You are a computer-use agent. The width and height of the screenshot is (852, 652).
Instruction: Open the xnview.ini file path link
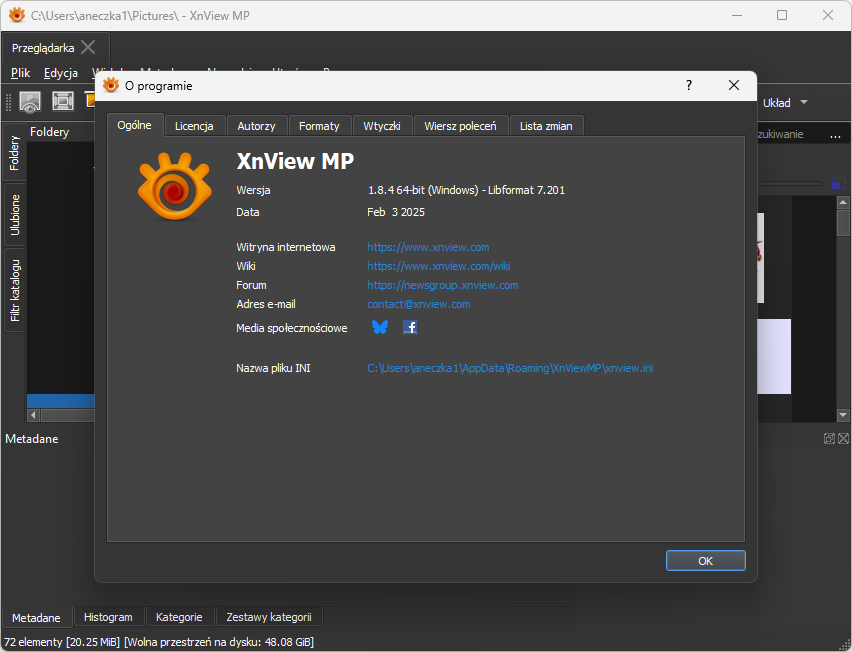[x=510, y=368]
